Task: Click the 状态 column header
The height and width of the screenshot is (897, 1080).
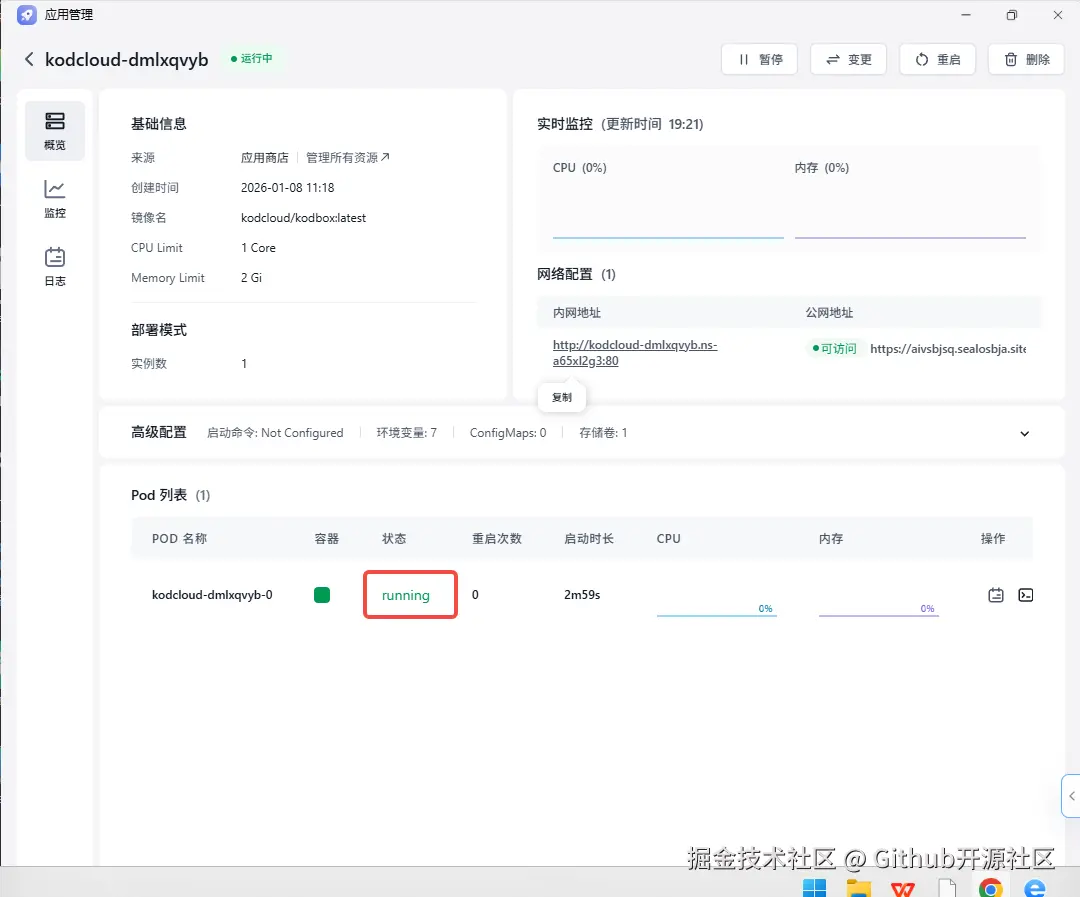Action: pos(394,539)
